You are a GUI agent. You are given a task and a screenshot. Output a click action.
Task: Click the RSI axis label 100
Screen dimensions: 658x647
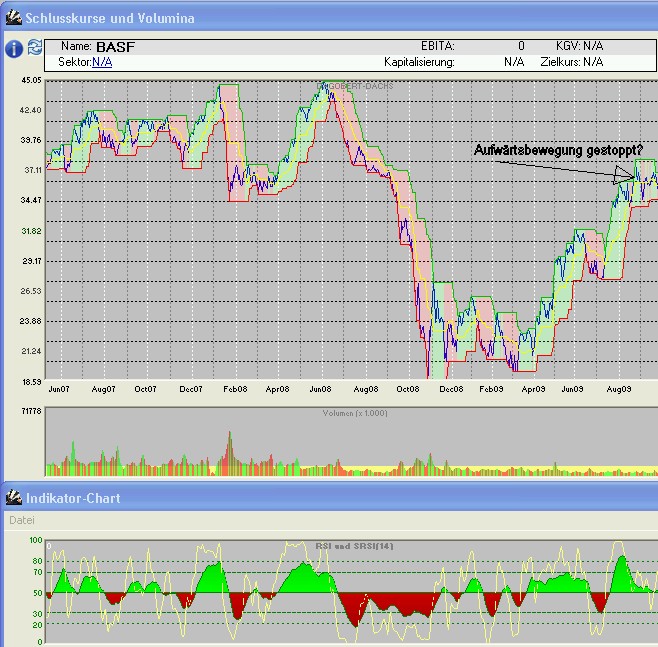[x=36, y=540]
